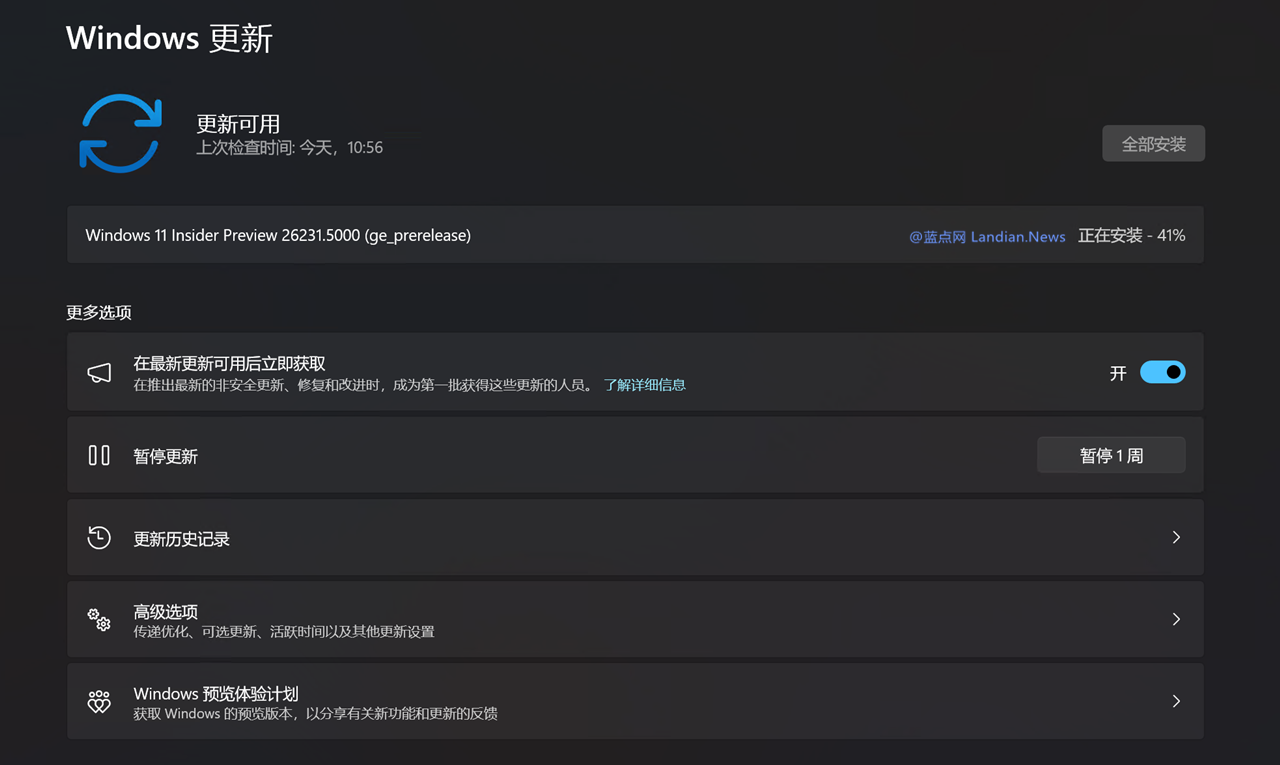Click the history clock icon
Image resolution: width=1280 pixels, height=765 pixels.
99,537
